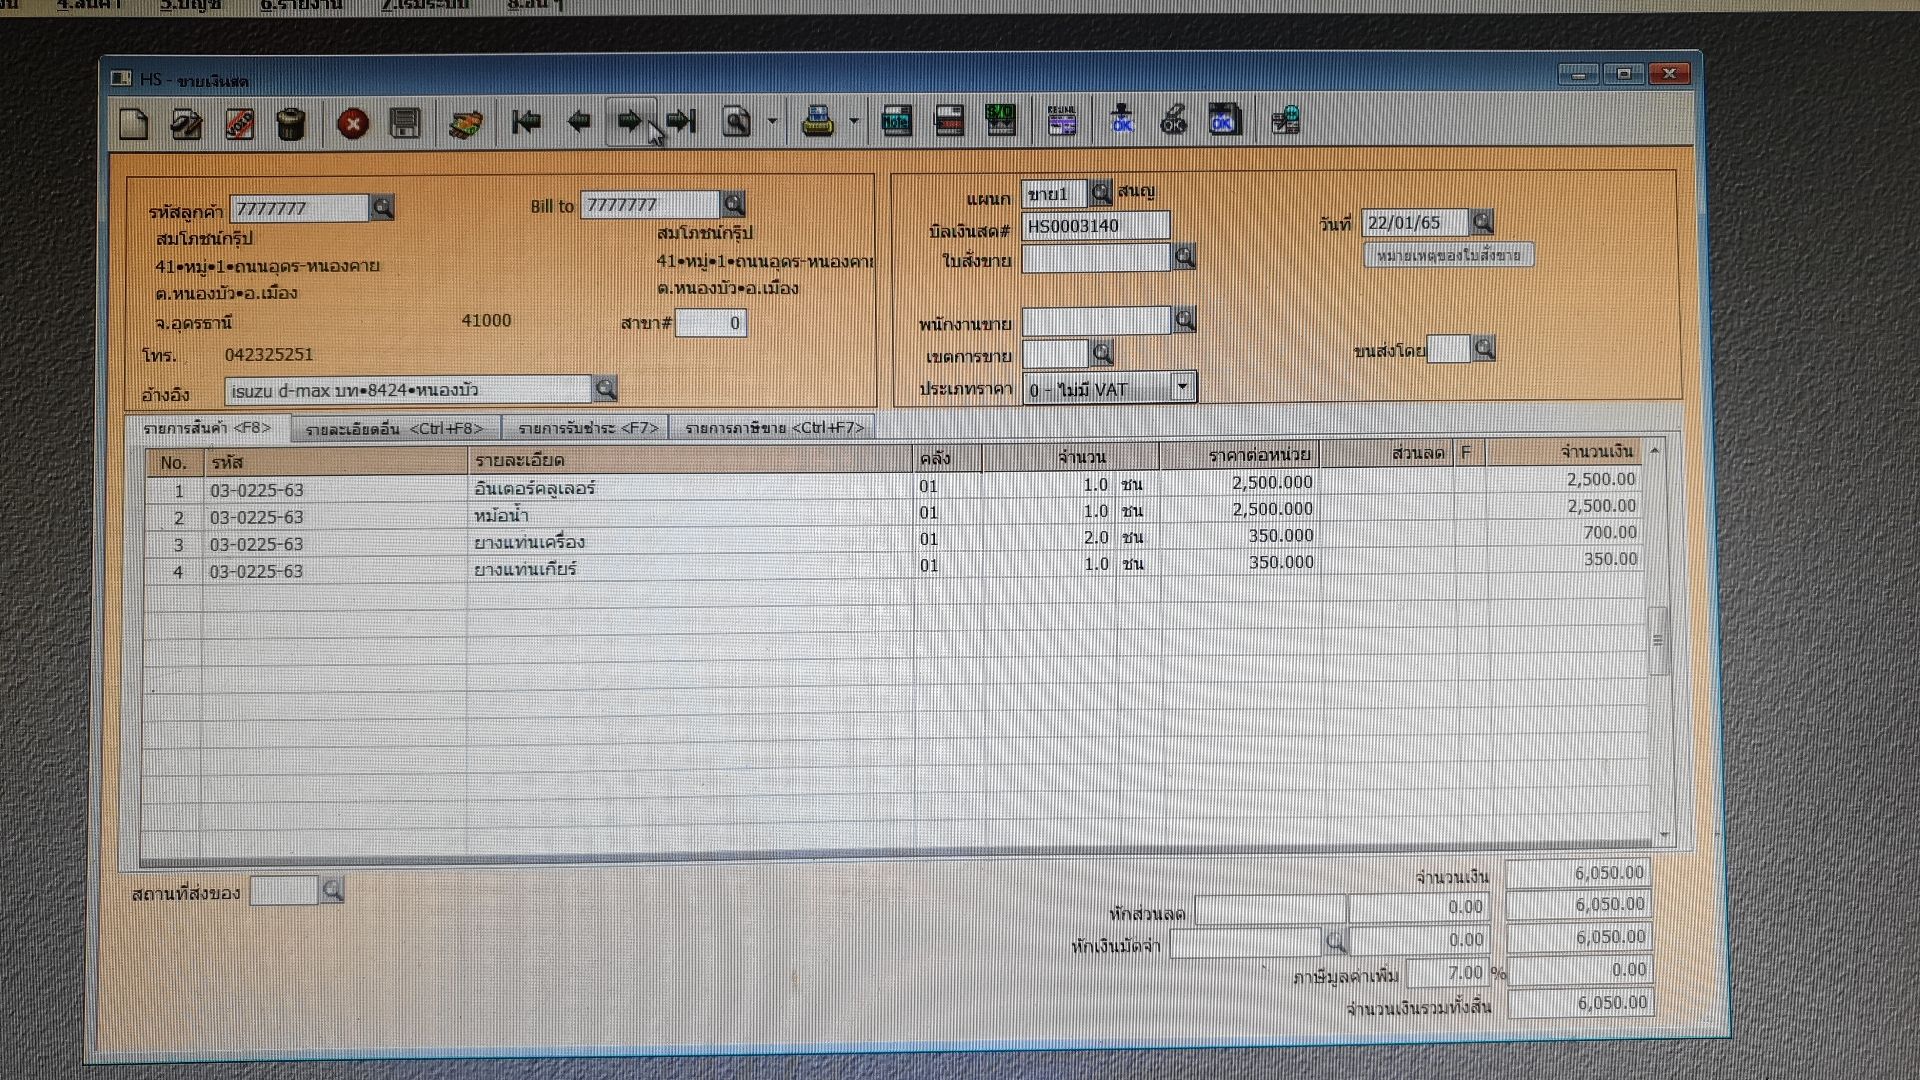Screen dimensions: 1920x1080
Task: Open the รายการภาษีขาย <Ctrl+F7> tab
Action: (x=774, y=427)
